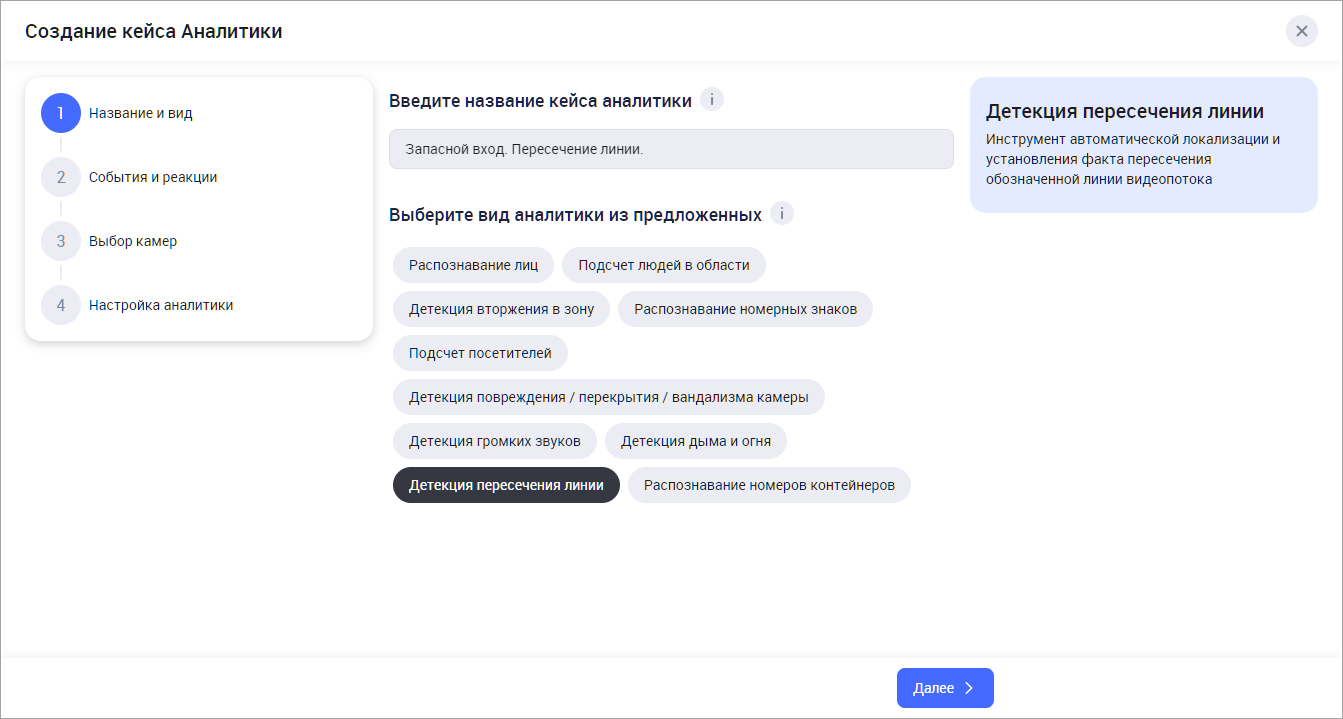Viewport: 1343px width, 719px height.
Task: Click the analytics case name input field
Action: [670, 149]
